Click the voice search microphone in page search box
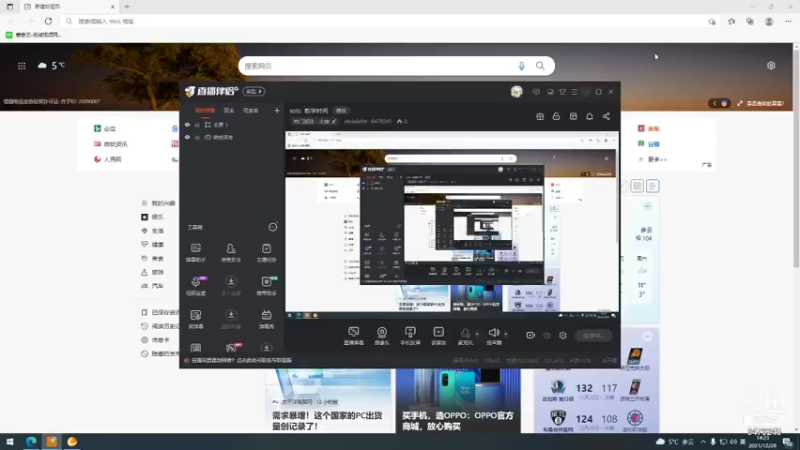Screen dimensions: 800x450 [x=521, y=66]
